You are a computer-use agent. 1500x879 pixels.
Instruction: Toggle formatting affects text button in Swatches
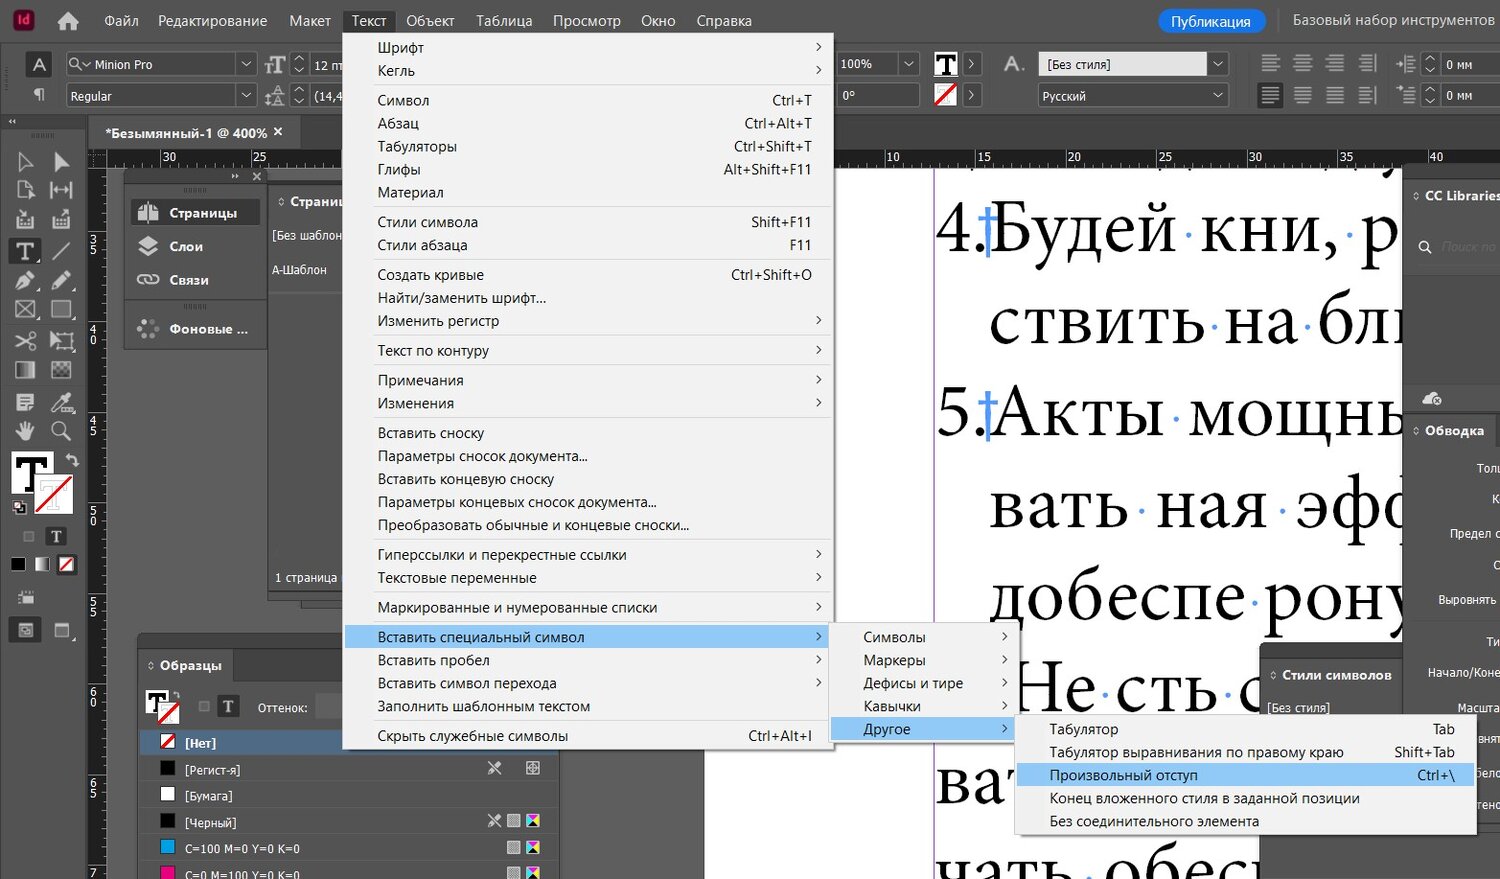(x=228, y=707)
